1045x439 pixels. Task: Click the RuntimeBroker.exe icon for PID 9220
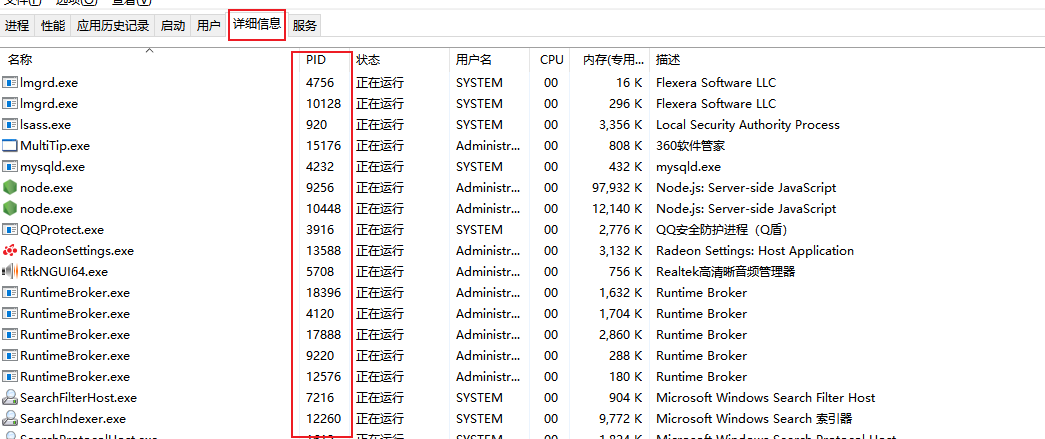[9, 356]
